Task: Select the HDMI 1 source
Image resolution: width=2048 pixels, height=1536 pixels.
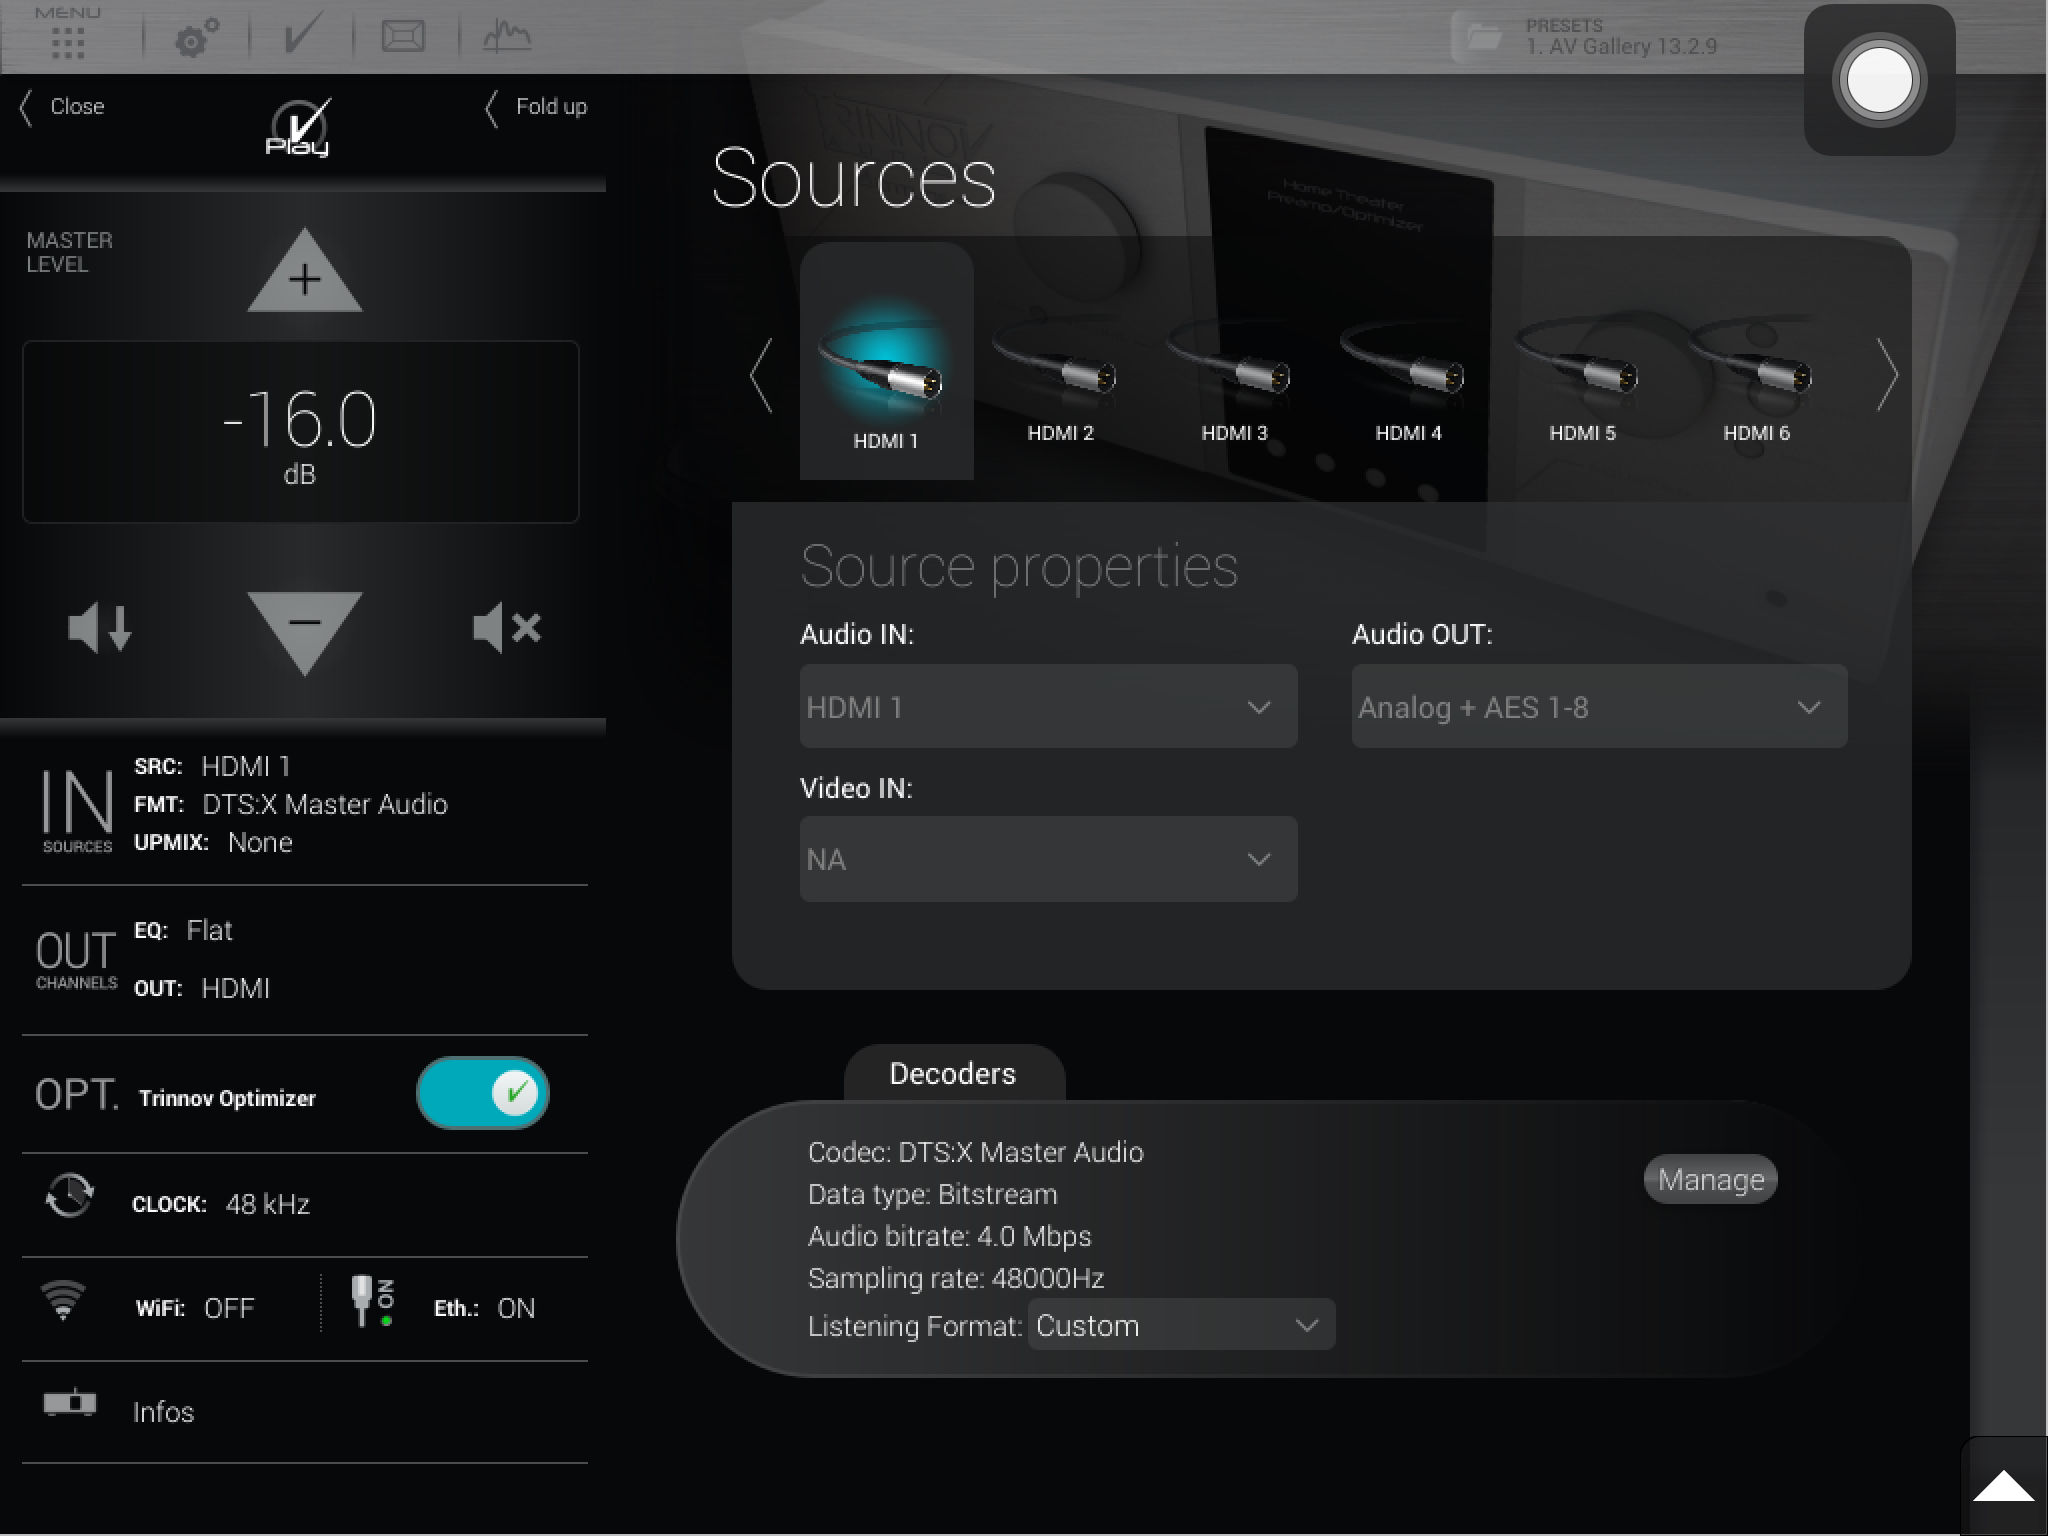Action: [x=886, y=361]
